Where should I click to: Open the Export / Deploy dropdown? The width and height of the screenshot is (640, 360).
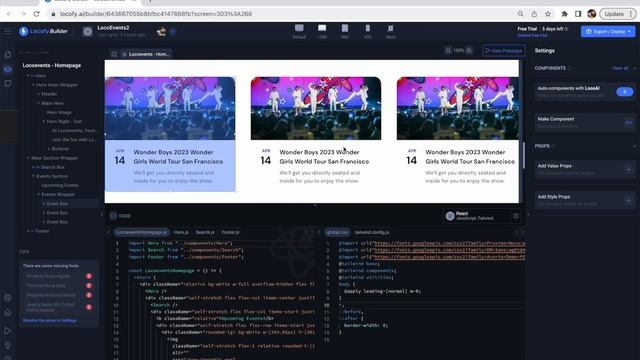coord(608,31)
